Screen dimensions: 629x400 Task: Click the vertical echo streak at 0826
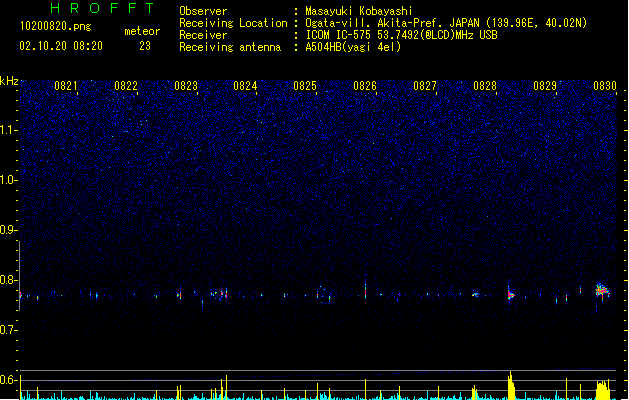click(x=365, y=288)
